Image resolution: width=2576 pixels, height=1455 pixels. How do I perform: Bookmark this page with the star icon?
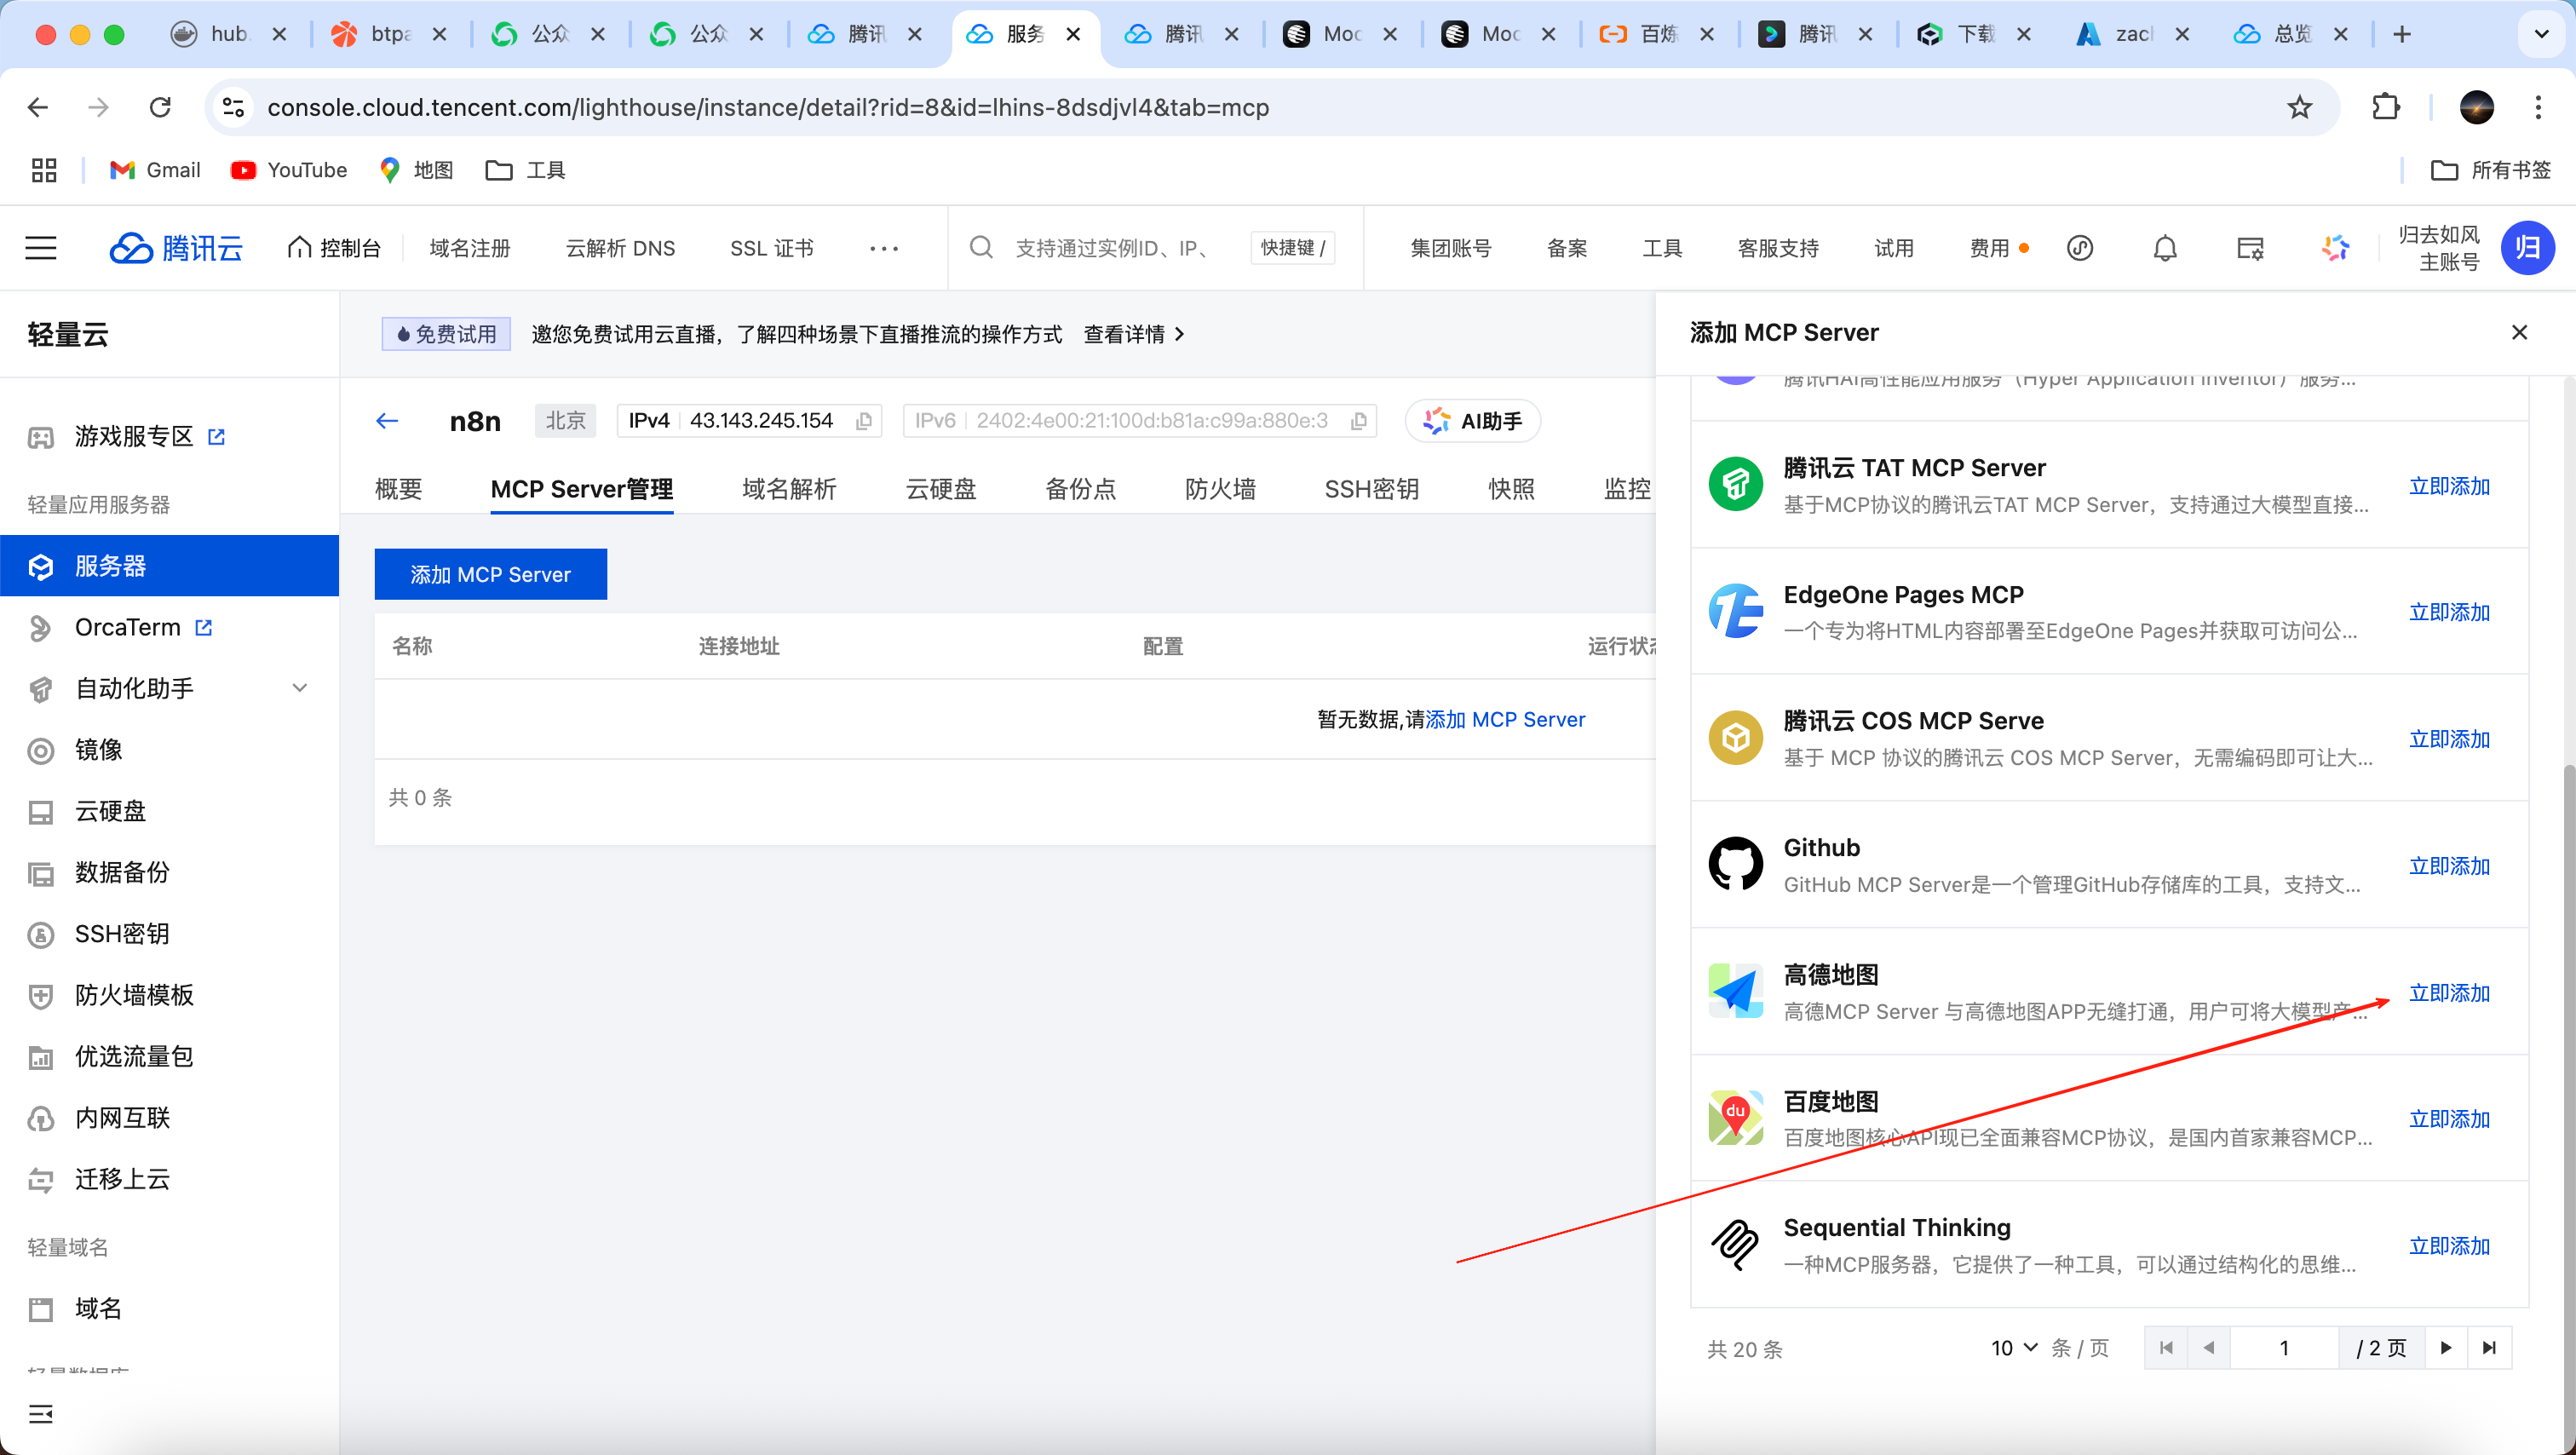(2300, 107)
